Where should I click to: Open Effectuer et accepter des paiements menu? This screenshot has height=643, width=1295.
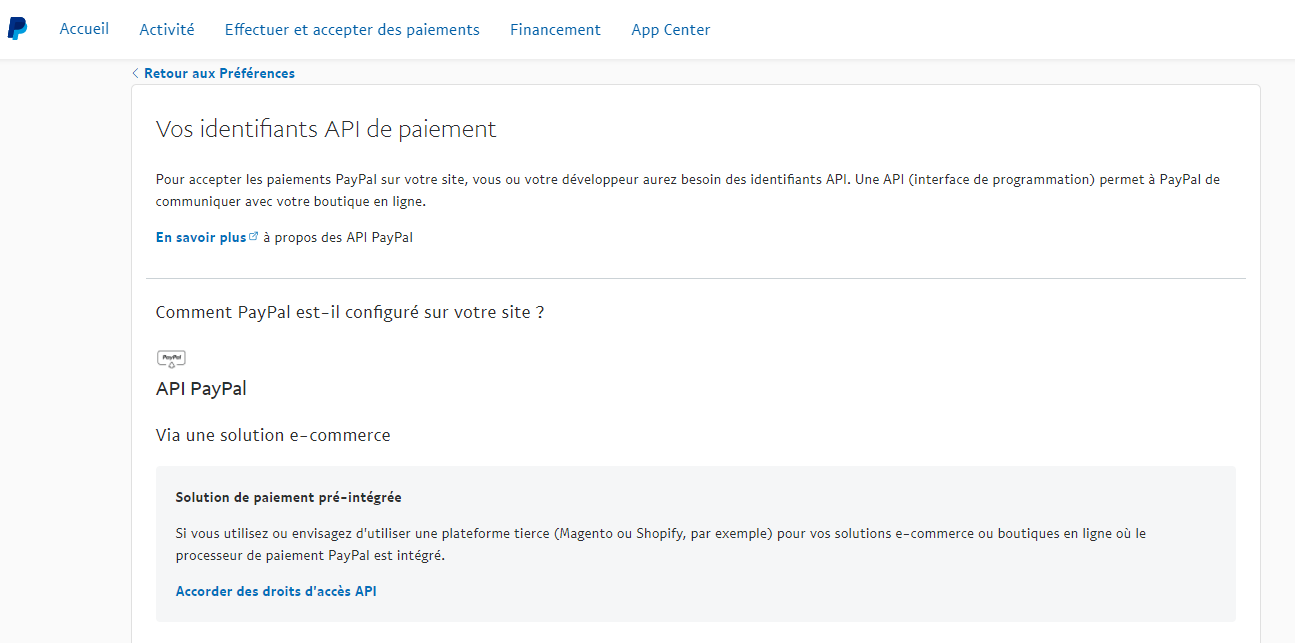[x=352, y=30]
